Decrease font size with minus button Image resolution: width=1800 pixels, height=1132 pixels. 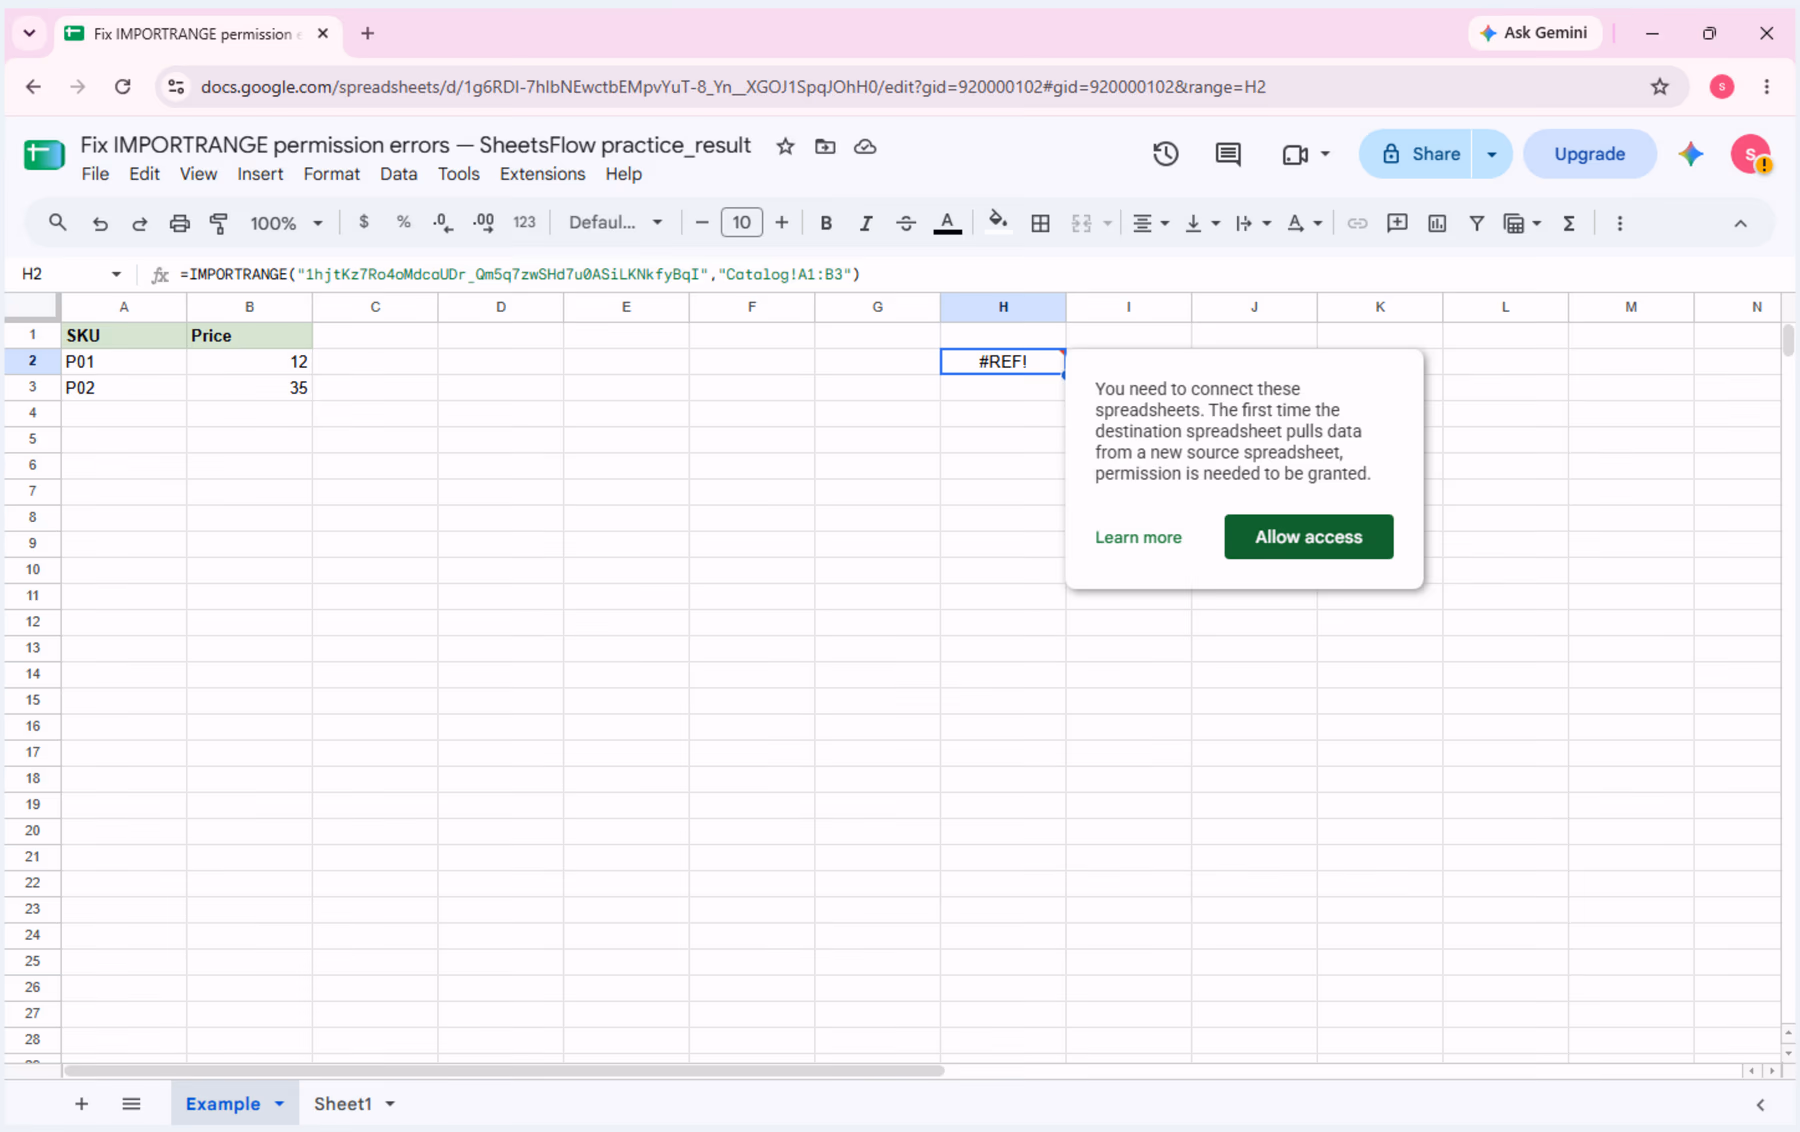702,222
